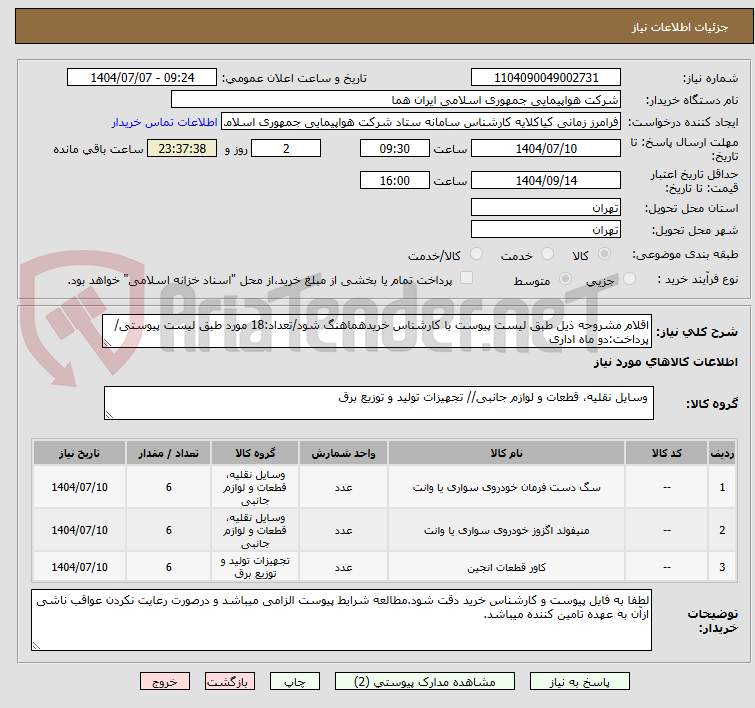Image resolution: width=755 pixels, height=708 pixels.
Task: Toggle the 'اسناد خزانه اسلامی' payment checkbox
Action: tap(466, 279)
